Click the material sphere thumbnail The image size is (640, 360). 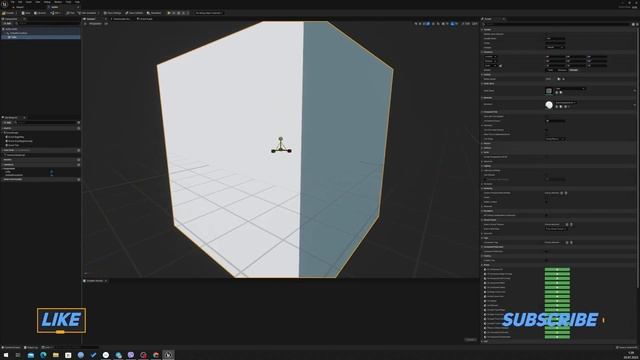[549, 105]
